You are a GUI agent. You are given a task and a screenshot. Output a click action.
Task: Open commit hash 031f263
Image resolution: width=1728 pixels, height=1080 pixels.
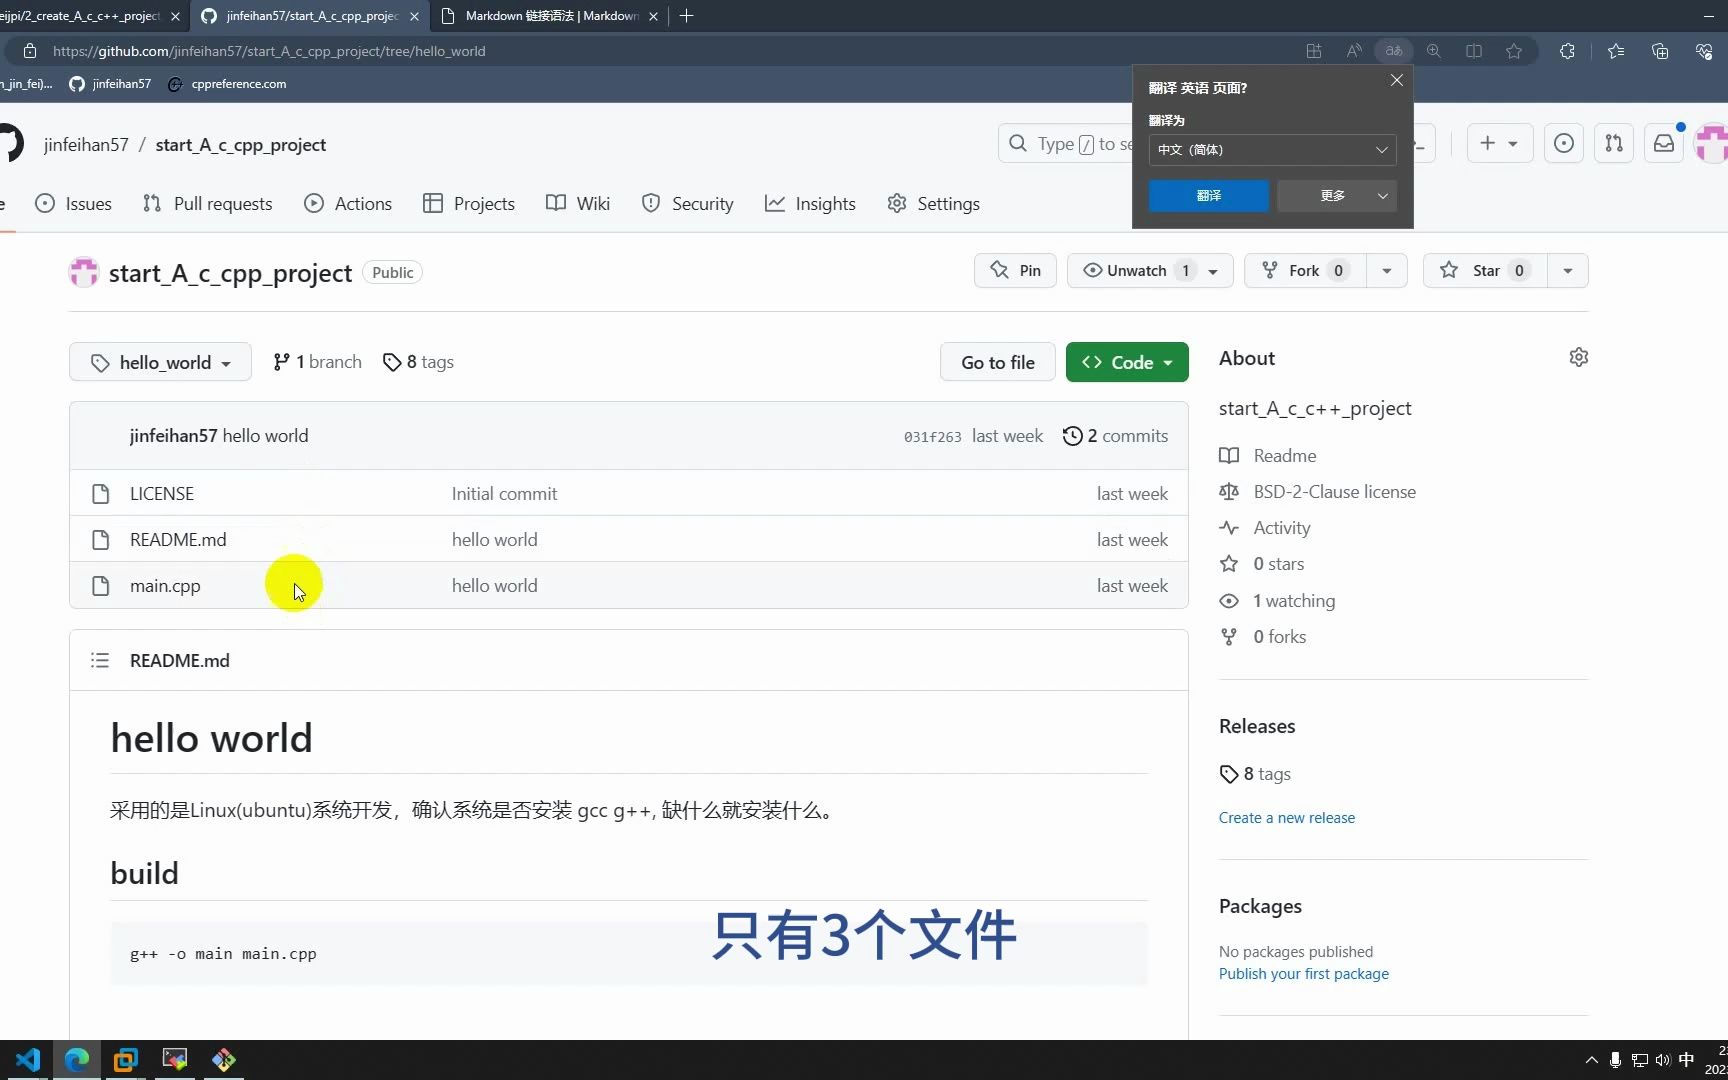pyautogui.click(x=932, y=437)
